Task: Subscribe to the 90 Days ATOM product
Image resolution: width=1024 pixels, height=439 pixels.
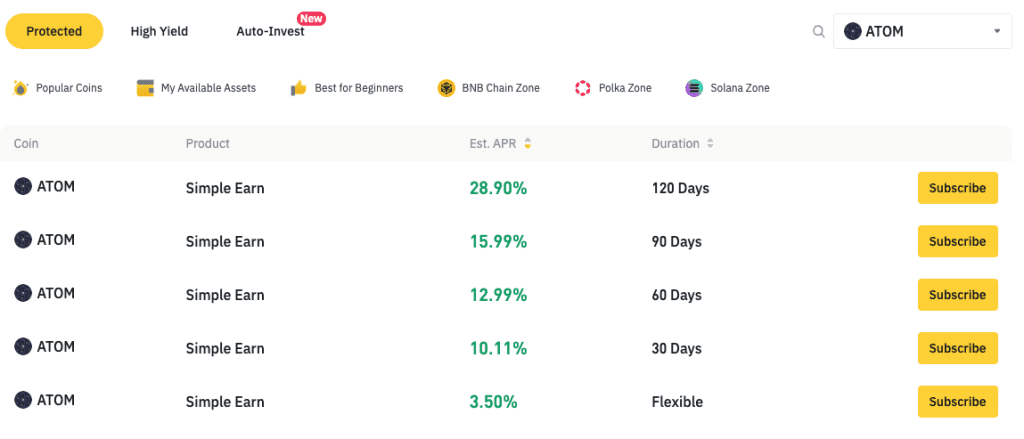Action: [x=957, y=242]
